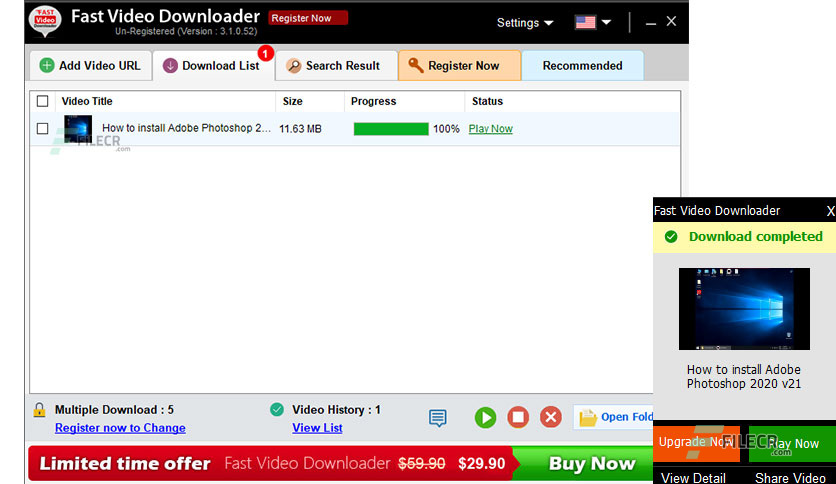Viewport: 836px width, 484px height.
Task: Check the Photoshop video row checkbox
Action: [x=43, y=128]
